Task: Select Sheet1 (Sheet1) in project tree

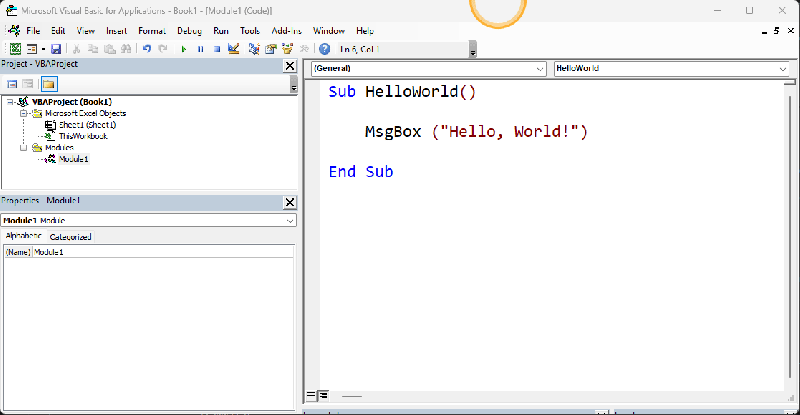Action: [87, 125]
